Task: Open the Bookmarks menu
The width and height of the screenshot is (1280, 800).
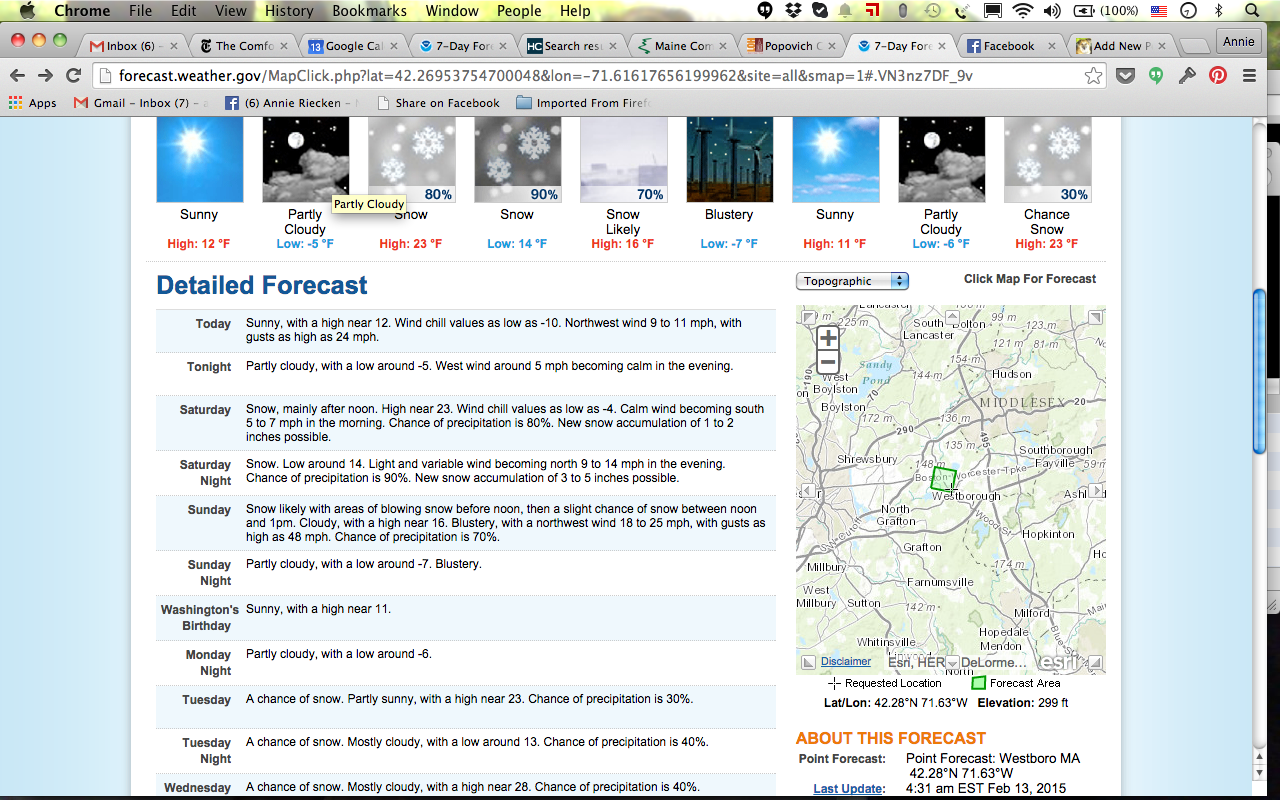Action: click(369, 11)
